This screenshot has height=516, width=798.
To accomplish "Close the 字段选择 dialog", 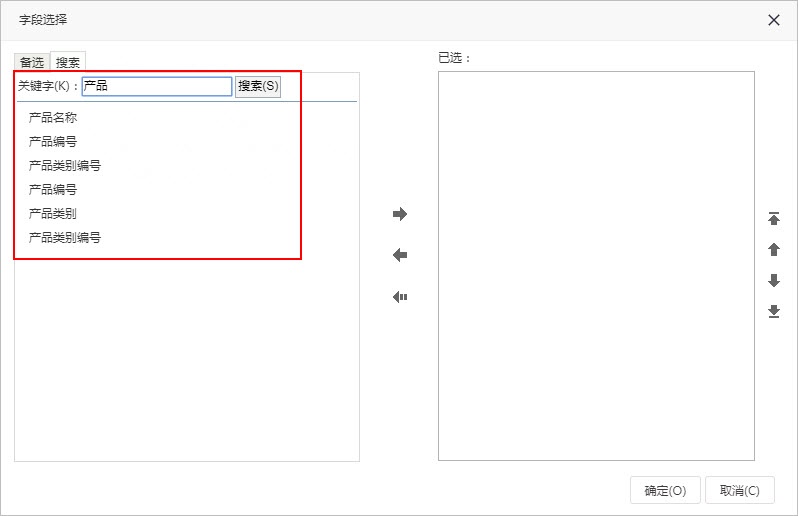I will tap(774, 20).
